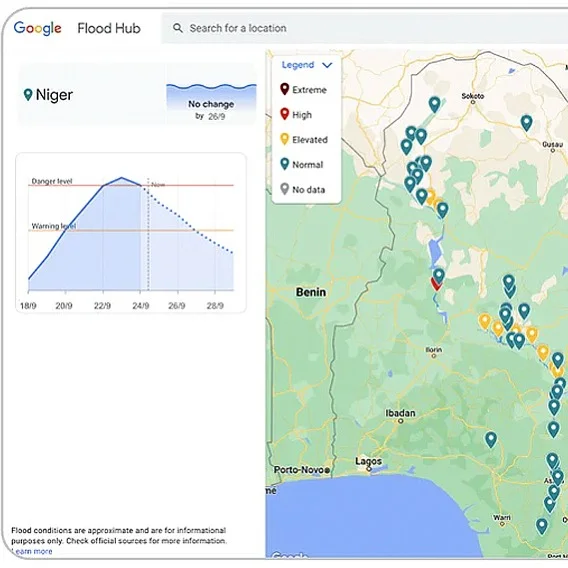
Task: Collapse the Legend dropdown chevron
Action: pyautogui.click(x=327, y=65)
